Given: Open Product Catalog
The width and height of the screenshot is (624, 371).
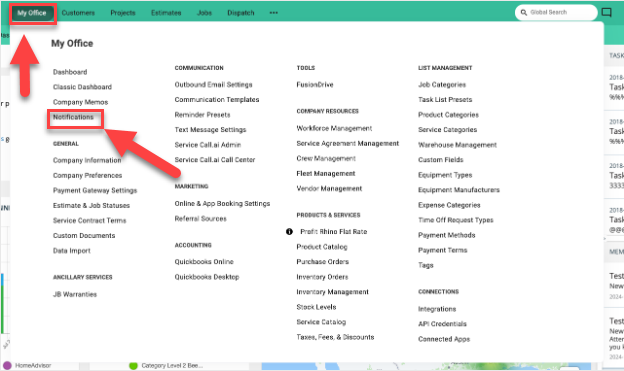Looking at the screenshot, I should click(x=322, y=247).
